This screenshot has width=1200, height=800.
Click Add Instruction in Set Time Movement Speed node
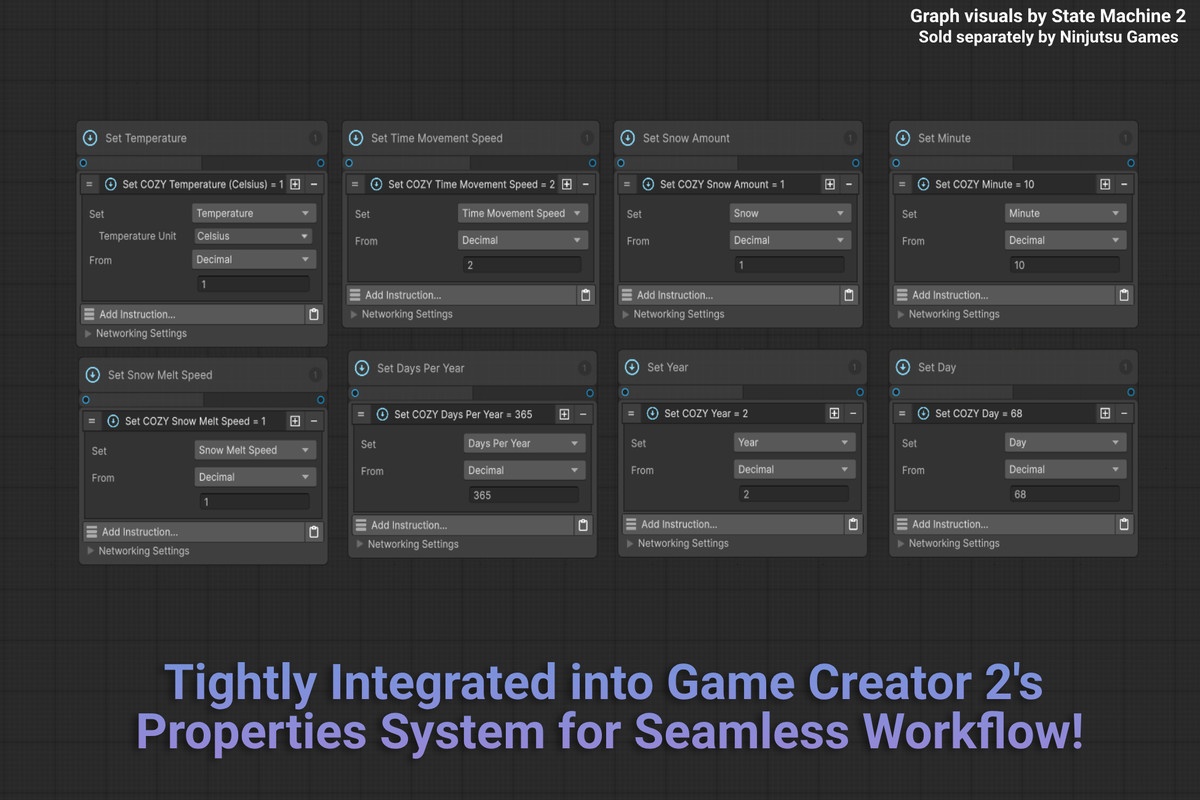pyautogui.click(x=462, y=295)
